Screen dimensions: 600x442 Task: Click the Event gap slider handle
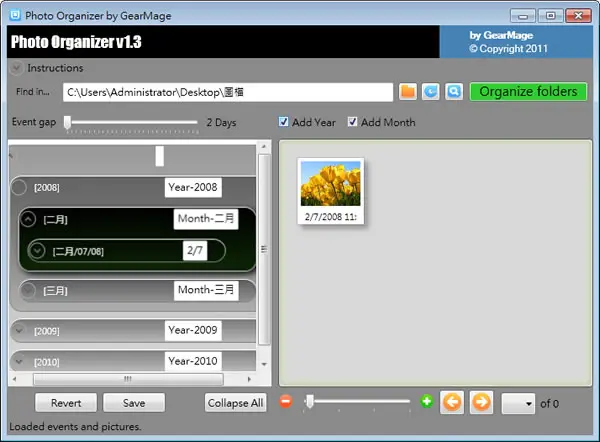tap(67, 122)
